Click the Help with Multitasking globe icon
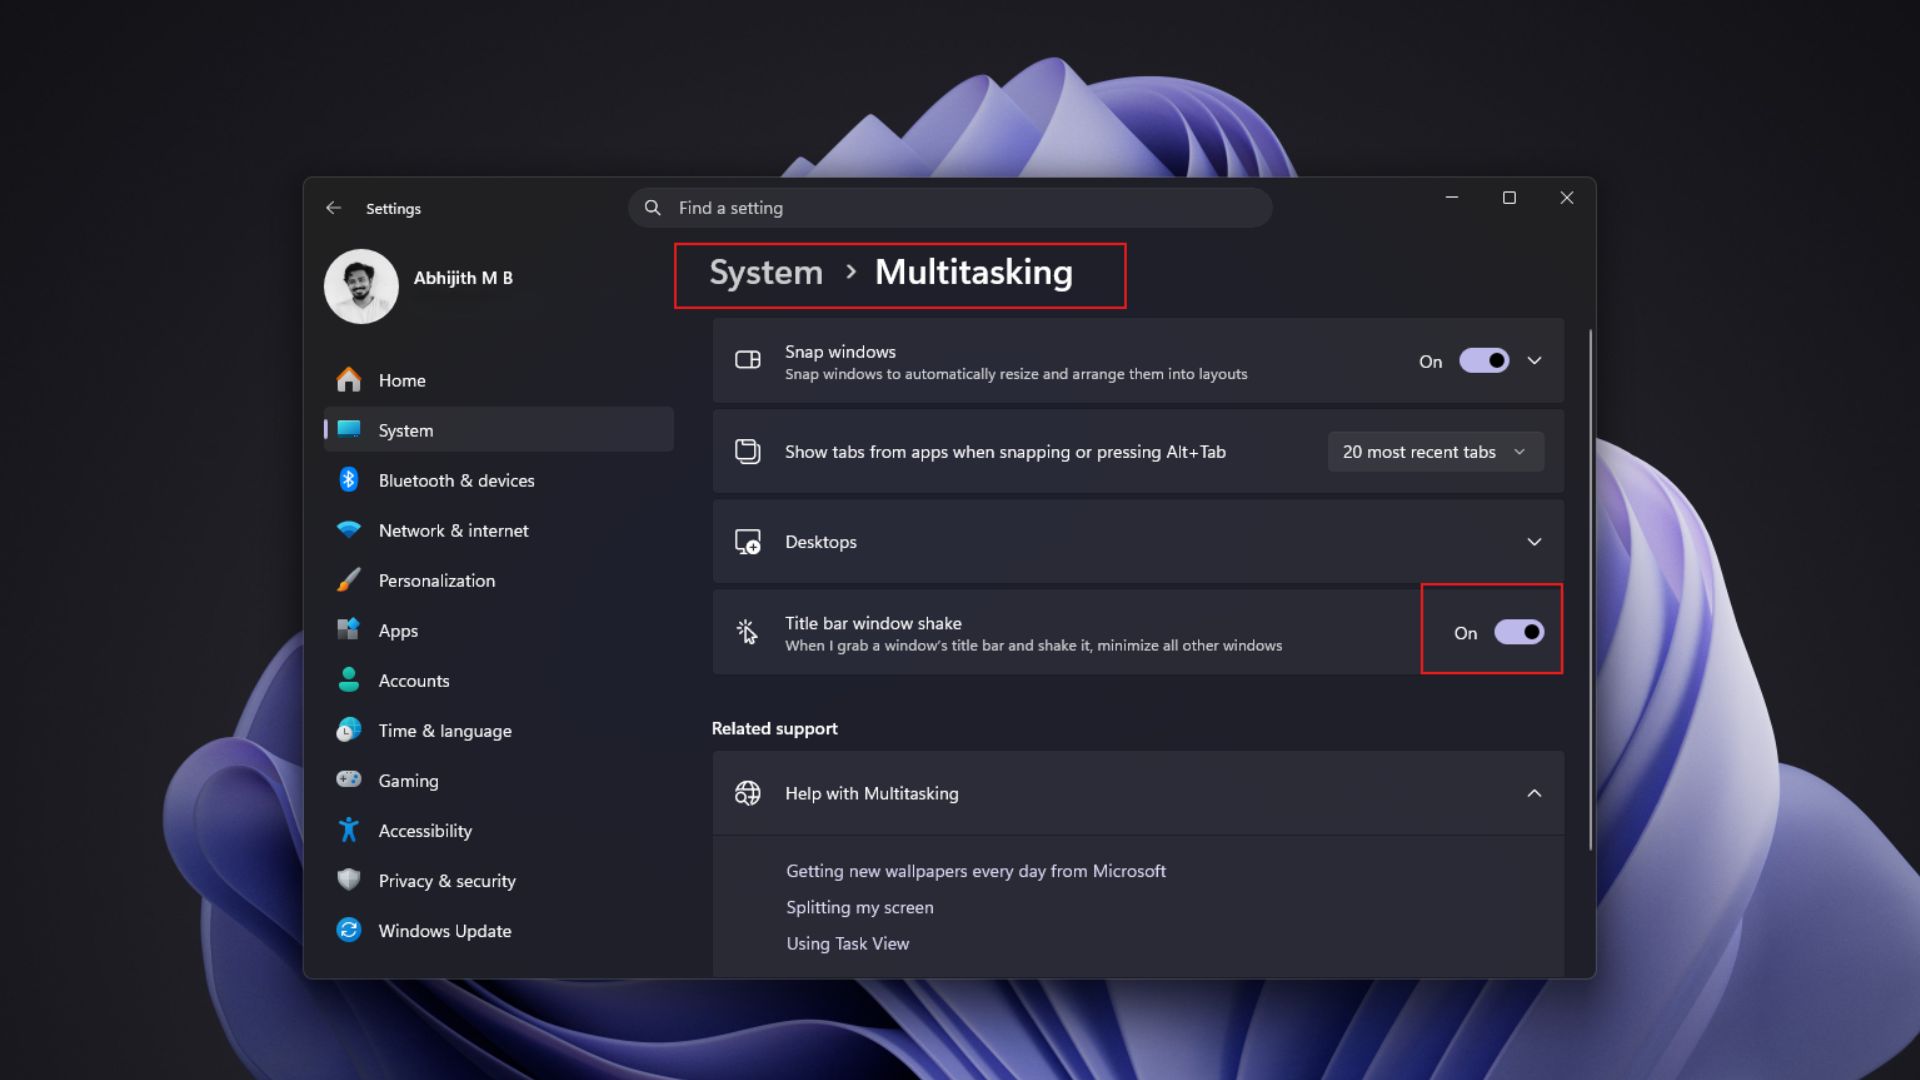The image size is (1920, 1080). pyautogui.click(x=748, y=793)
